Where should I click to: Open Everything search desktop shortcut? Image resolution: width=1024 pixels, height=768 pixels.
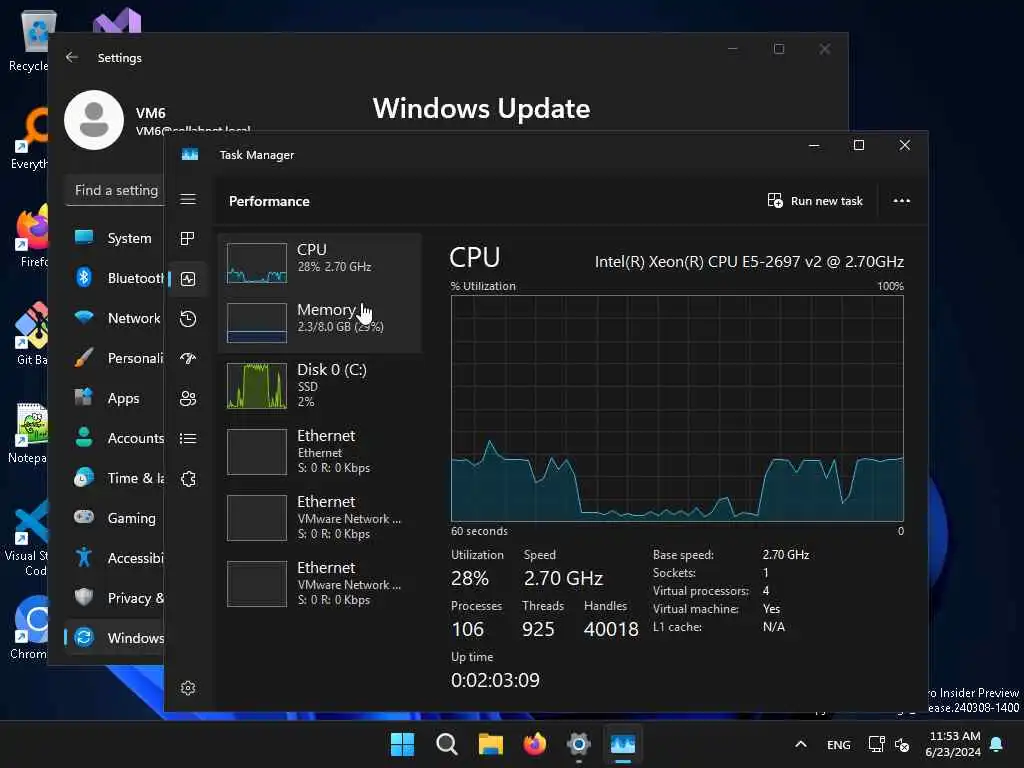click(x=30, y=138)
